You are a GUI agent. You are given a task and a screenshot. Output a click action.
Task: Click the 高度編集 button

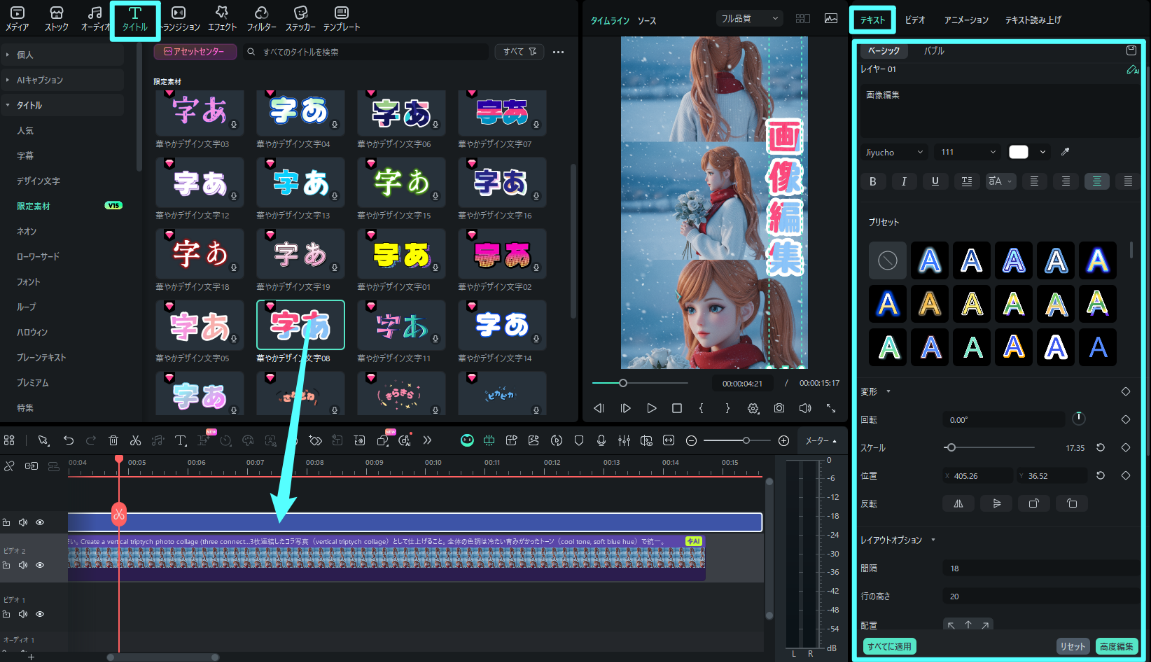(x=1117, y=647)
